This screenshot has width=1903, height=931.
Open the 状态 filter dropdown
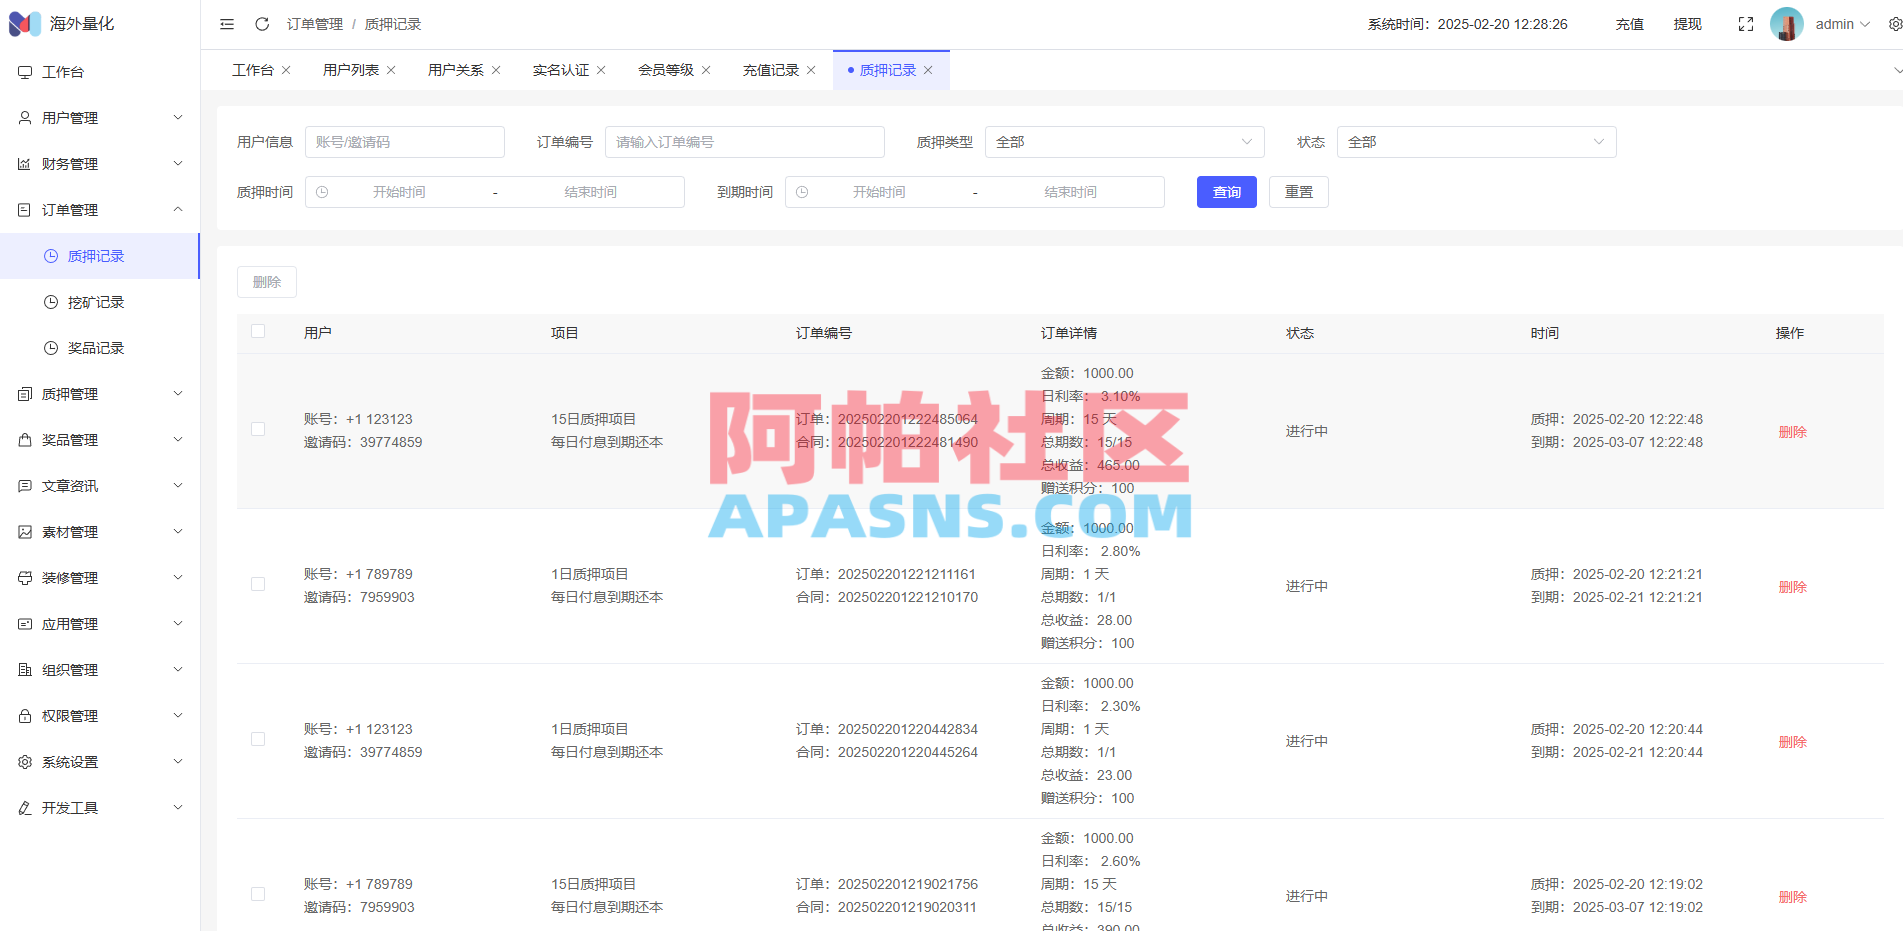[1475, 142]
